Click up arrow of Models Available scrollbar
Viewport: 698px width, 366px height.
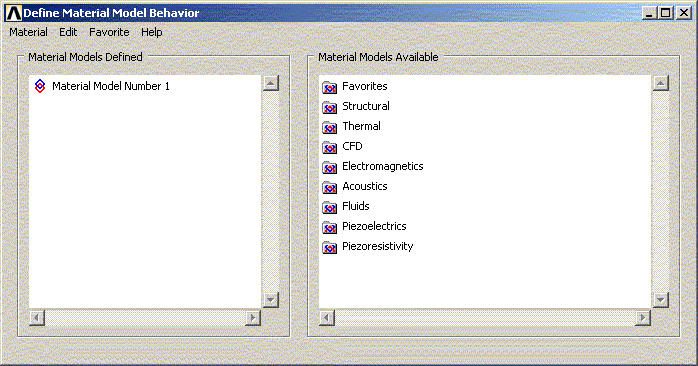point(661,83)
